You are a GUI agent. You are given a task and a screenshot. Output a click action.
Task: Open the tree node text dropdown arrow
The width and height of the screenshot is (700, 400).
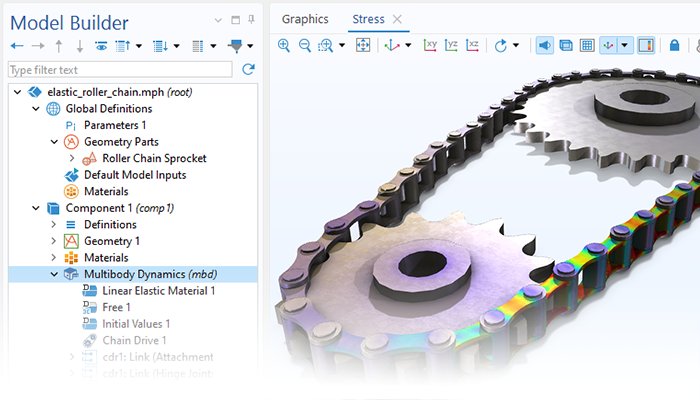(213, 46)
